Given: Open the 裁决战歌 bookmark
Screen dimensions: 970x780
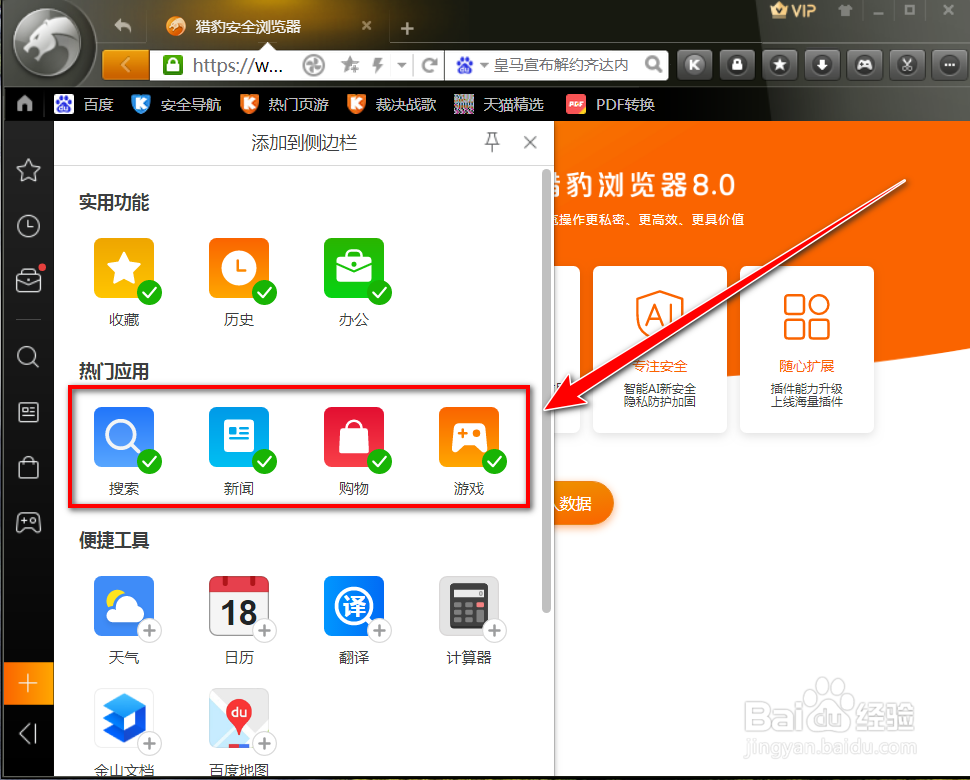Looking at the screenshot, I should pyautogui.click(x=392, y=104).
